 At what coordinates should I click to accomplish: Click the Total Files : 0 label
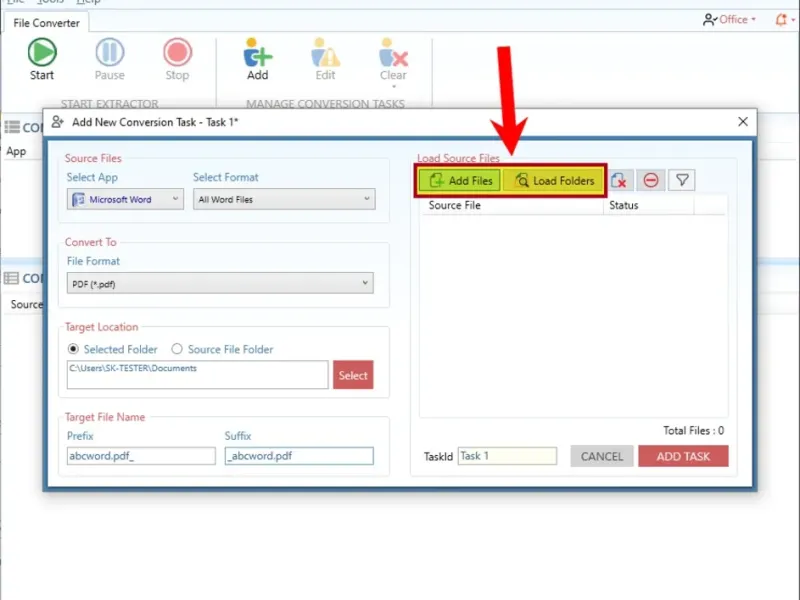[693, 431]
